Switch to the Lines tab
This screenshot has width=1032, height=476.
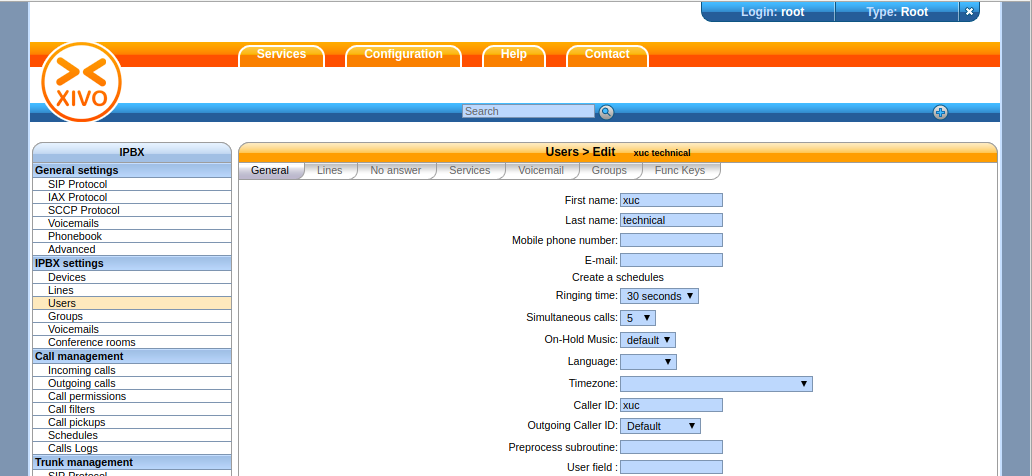coord(329,171)
